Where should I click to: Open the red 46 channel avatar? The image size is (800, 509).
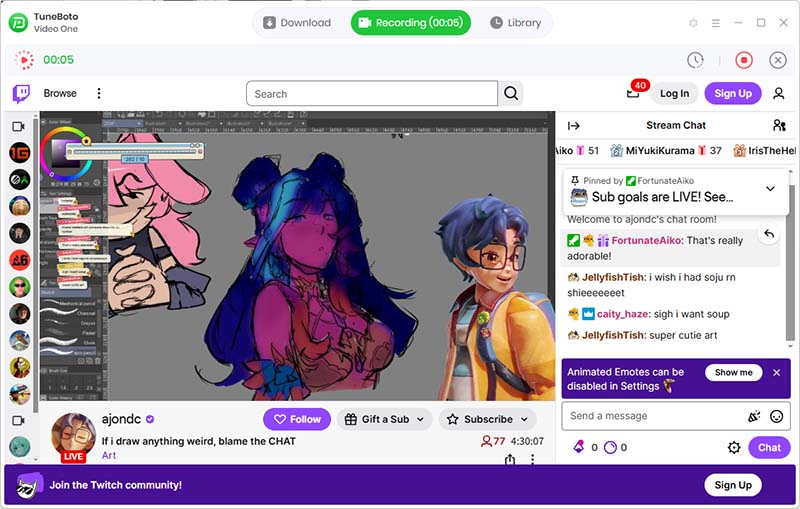[20, 260]
